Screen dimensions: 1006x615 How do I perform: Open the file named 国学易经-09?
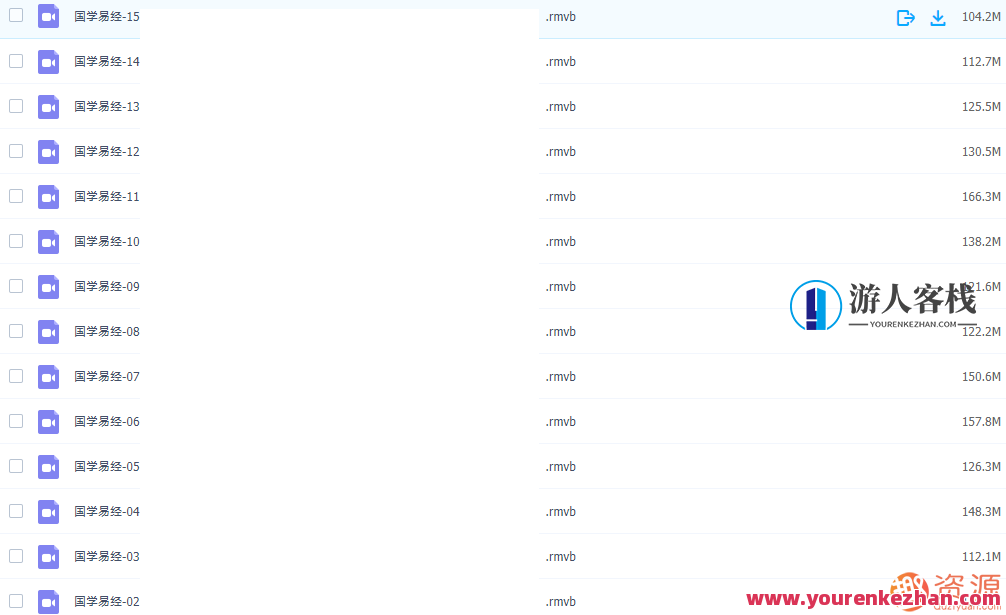click(107, 287)
